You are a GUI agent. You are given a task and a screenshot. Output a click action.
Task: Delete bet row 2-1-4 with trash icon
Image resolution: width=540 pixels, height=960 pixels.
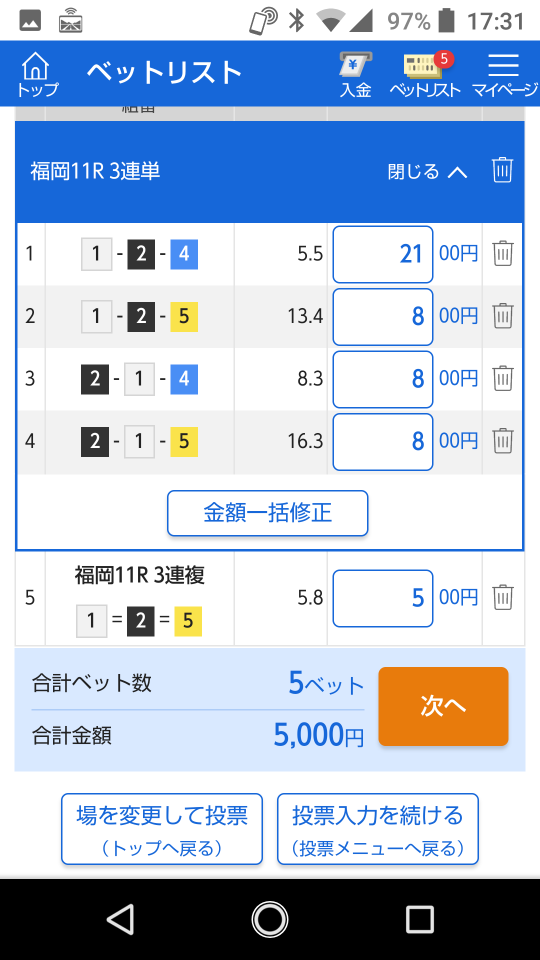coord(503,378)
